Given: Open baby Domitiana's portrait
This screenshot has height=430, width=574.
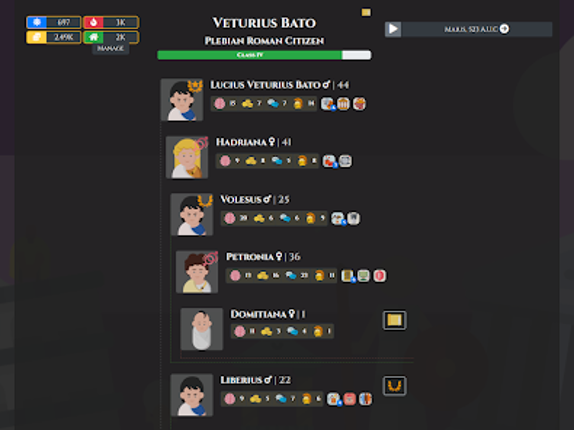Looking at the screenshot, I should 202,329.
